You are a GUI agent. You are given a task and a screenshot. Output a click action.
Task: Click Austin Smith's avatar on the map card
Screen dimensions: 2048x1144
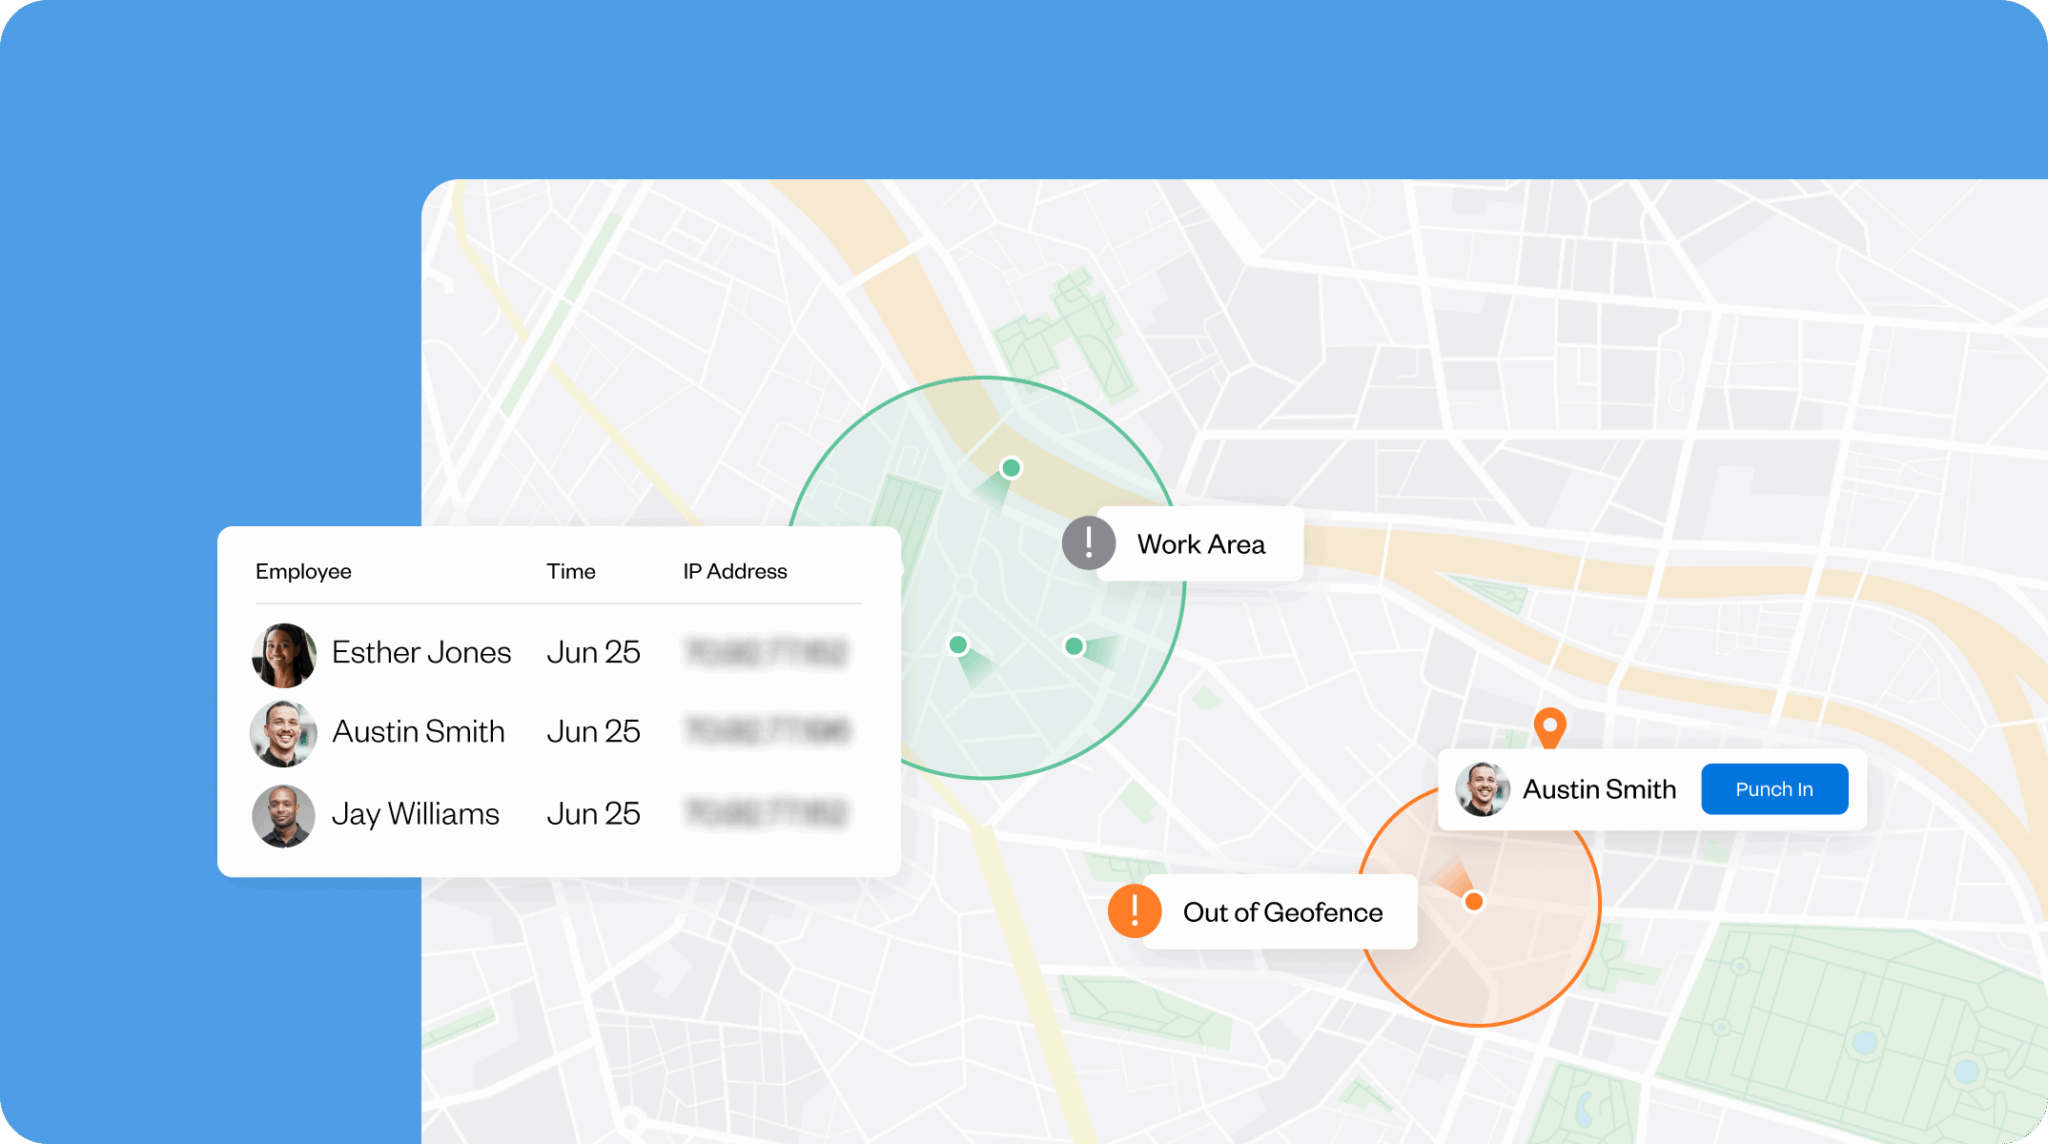(1484, 789)
